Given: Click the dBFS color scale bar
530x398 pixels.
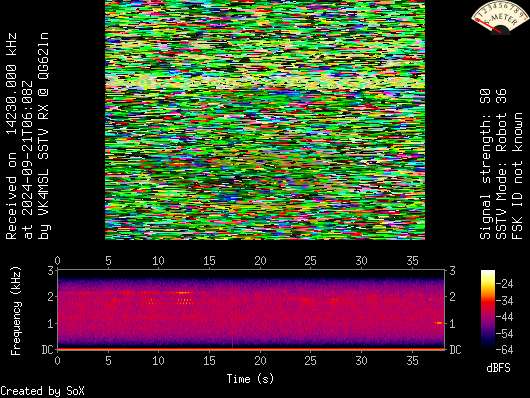Looking at the screenshot, I should [487, 309].
